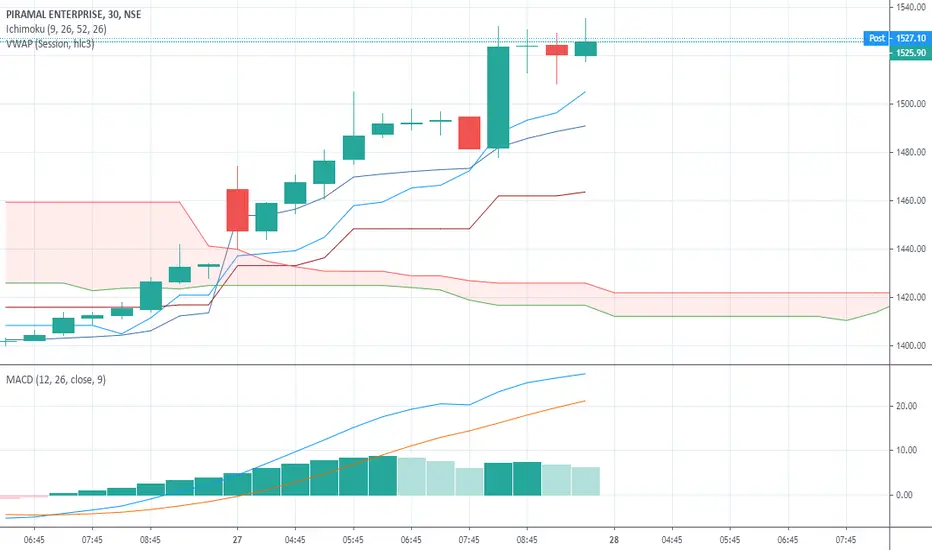932x550 pixels.
Task: Click the green 1525.90 last price label
Action: [909, 53]
